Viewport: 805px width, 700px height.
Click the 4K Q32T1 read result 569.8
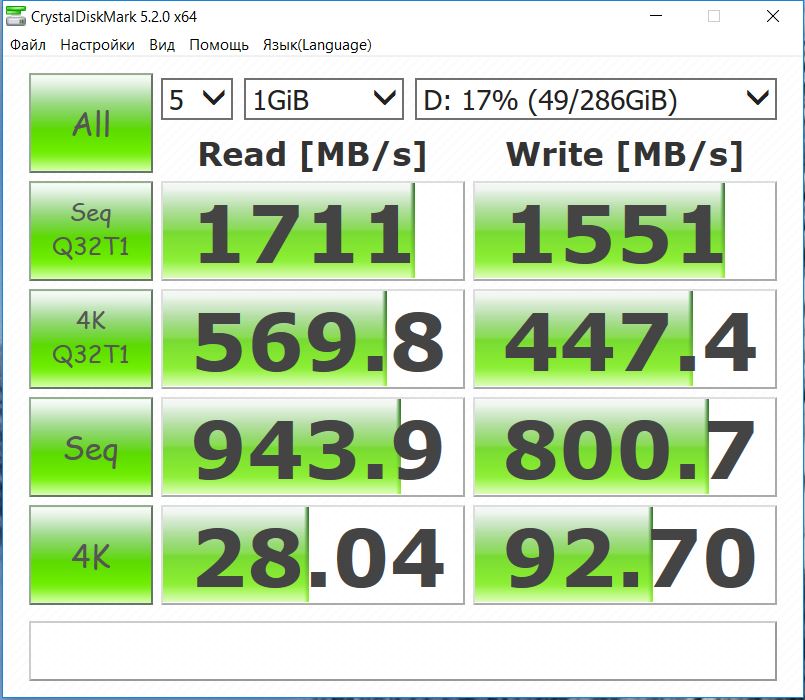tap(313, 339)
